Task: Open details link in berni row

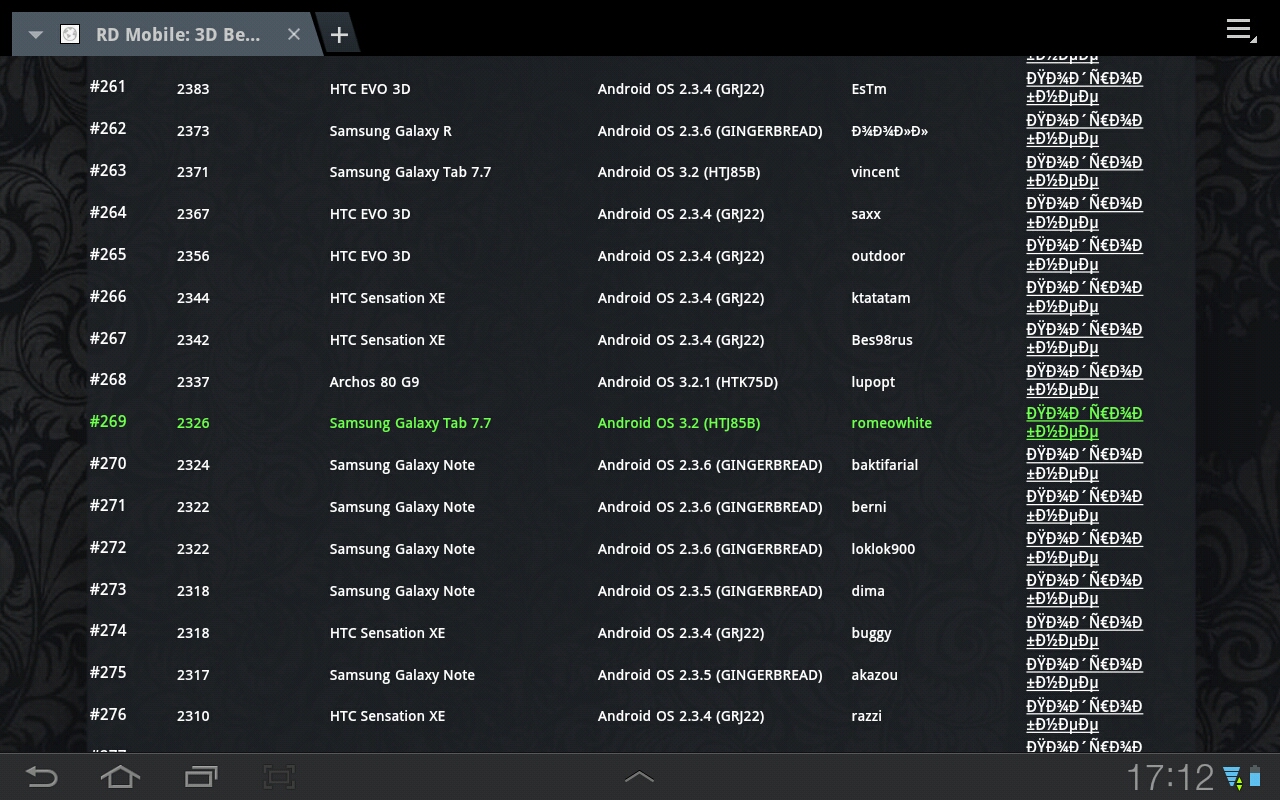Action: [1084, 506]
